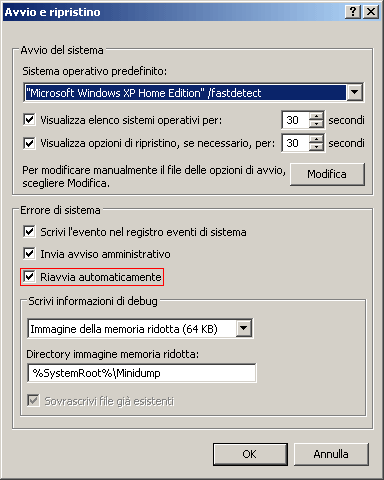Decrease seconds for elenco sistemi operativi
This screenshot has width=384, height=480.
tap(316, 124)
